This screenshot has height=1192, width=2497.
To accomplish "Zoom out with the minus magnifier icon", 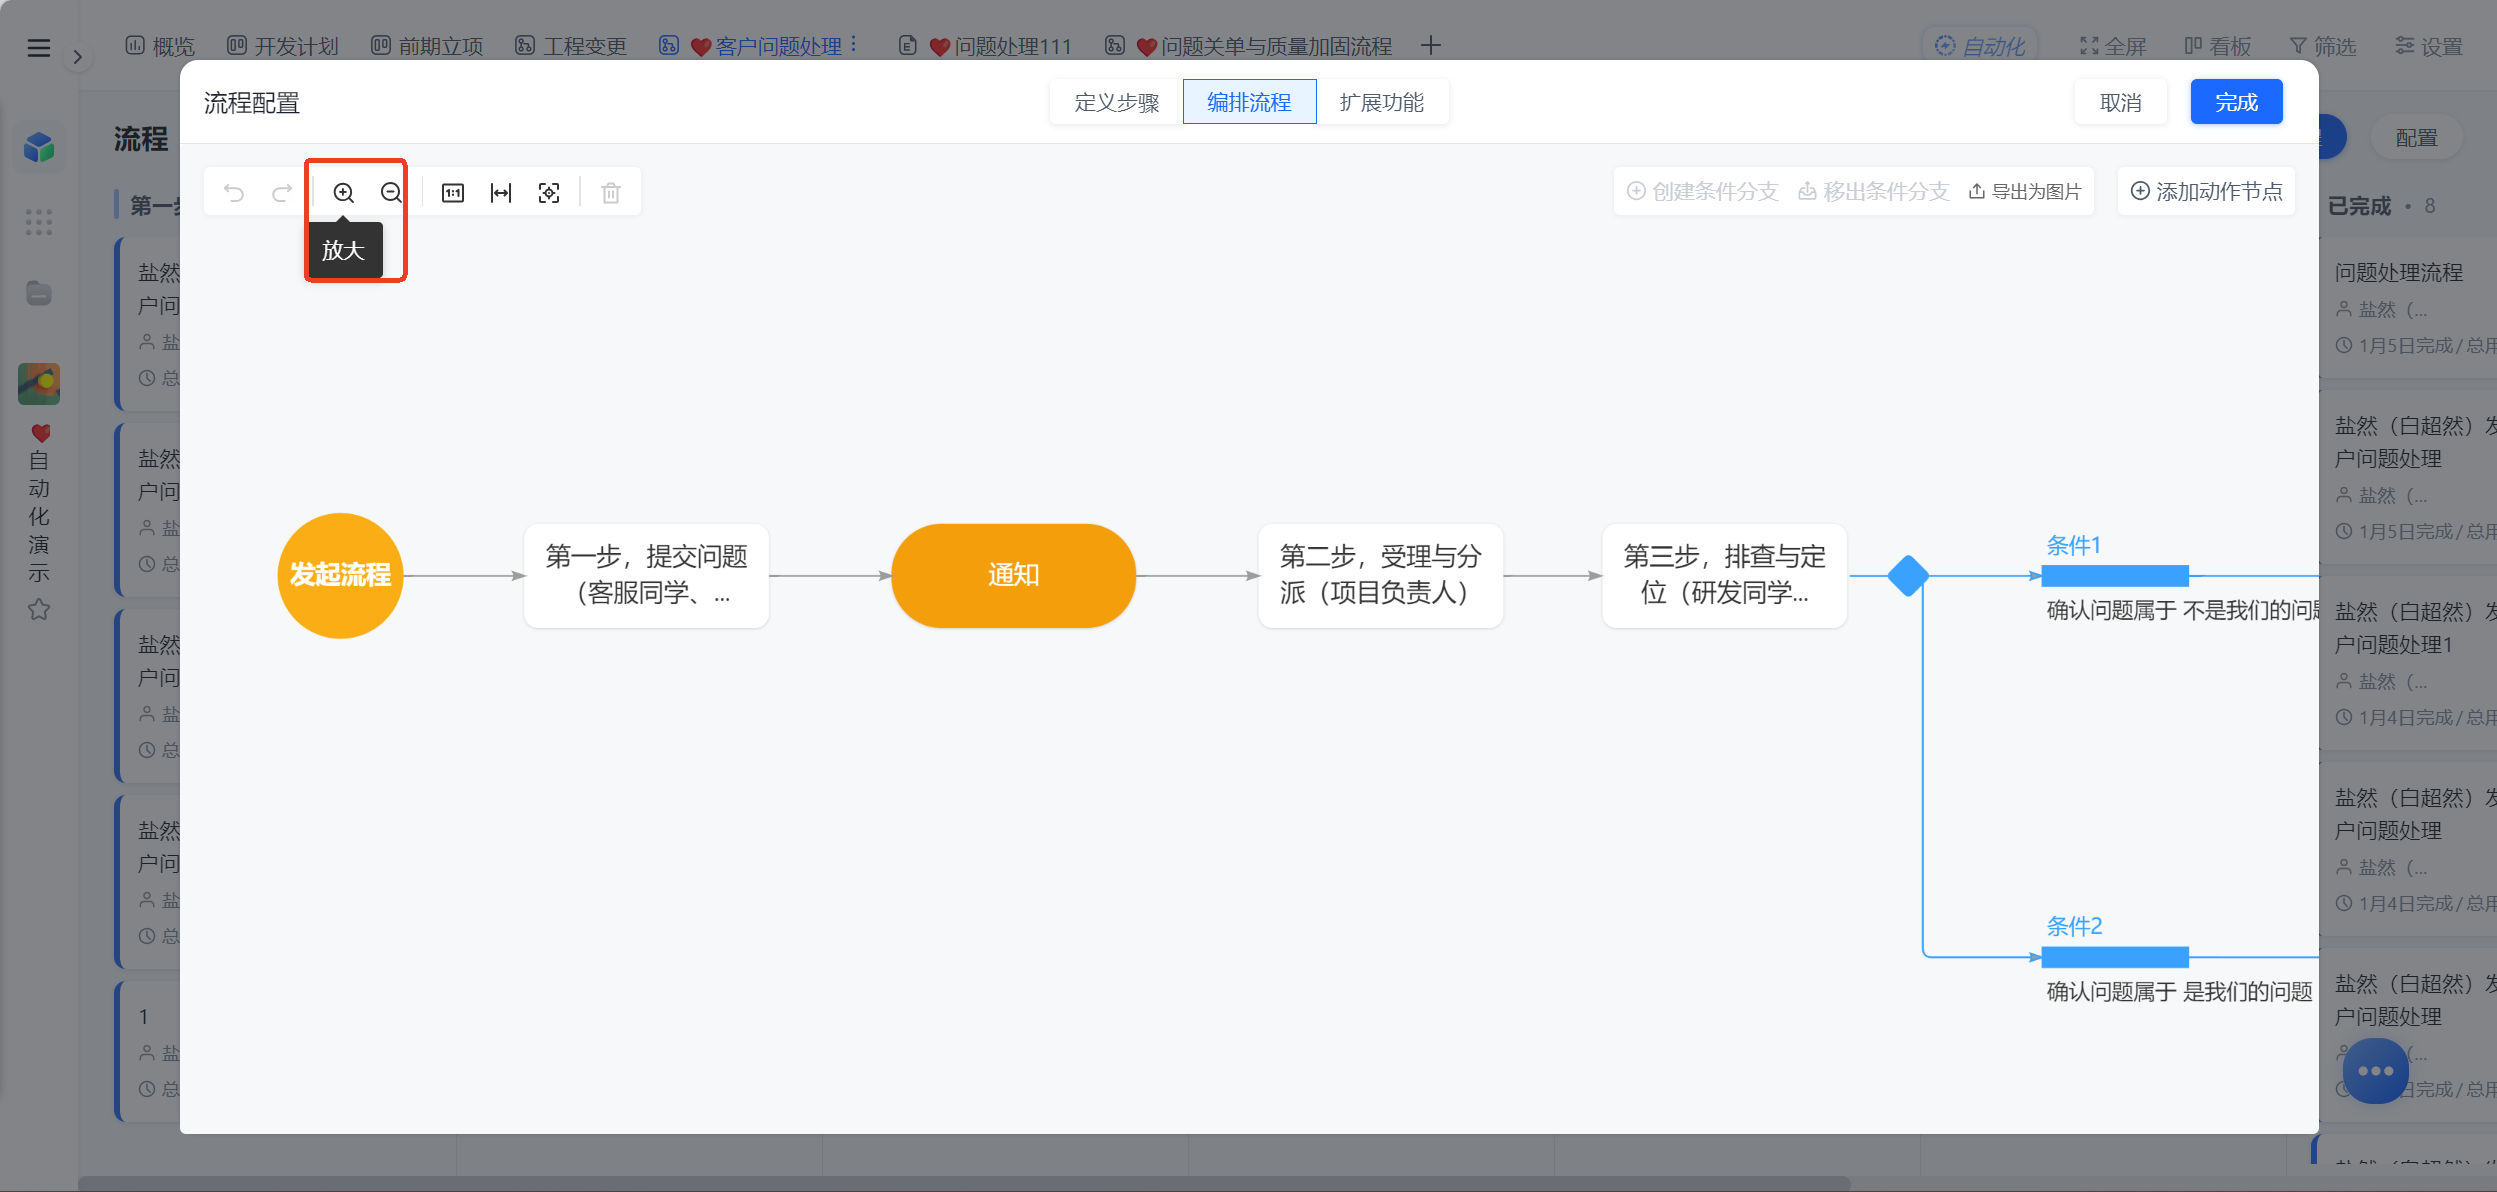I will 391,193.
